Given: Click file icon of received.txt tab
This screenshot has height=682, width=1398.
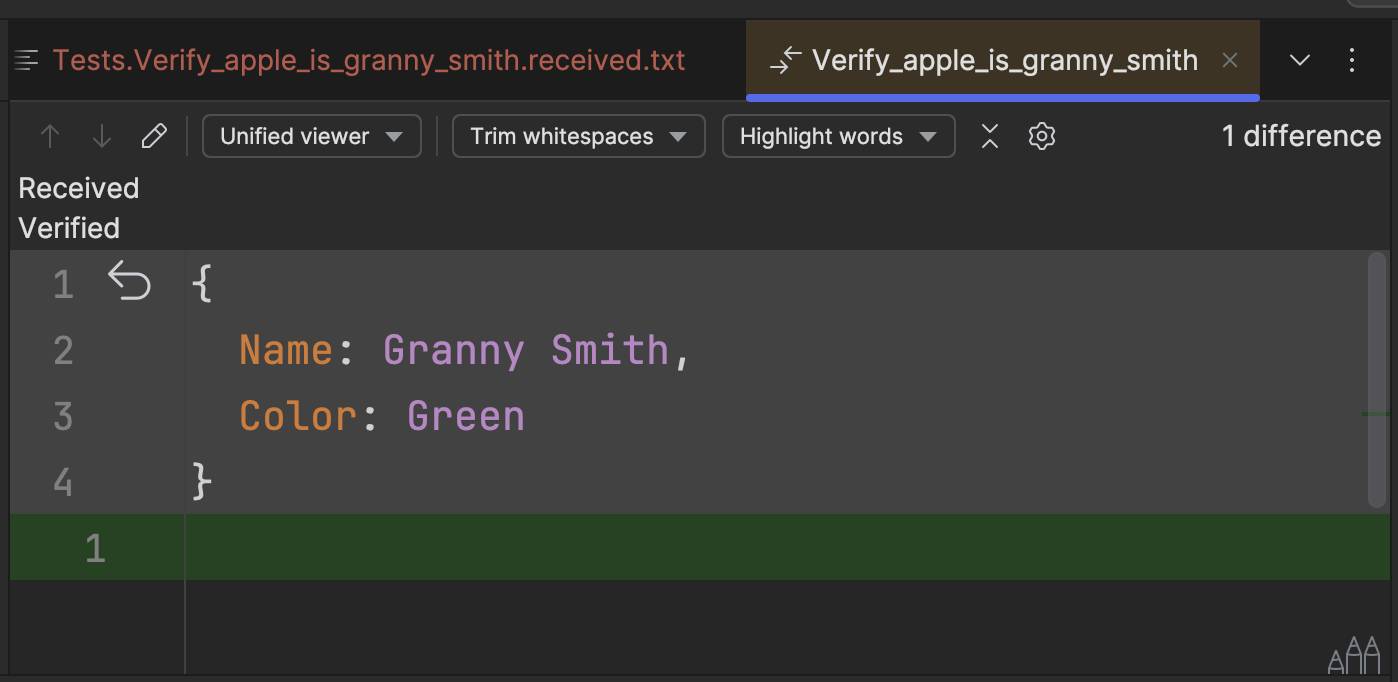Looking at the screenshot, I should tap(27, 60).
